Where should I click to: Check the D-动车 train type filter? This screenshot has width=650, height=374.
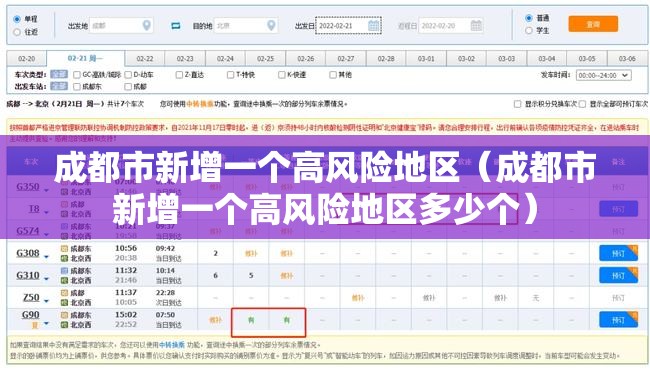click(x=128, y=75)
